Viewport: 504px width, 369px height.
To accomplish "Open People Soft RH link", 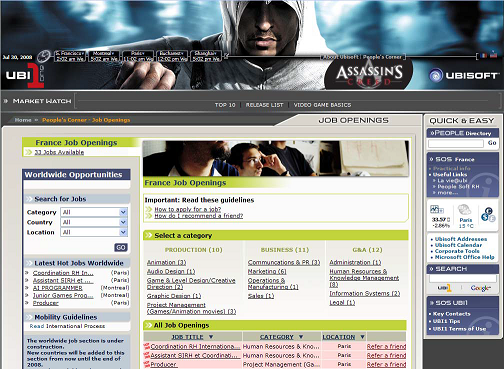I will (458, 187).
